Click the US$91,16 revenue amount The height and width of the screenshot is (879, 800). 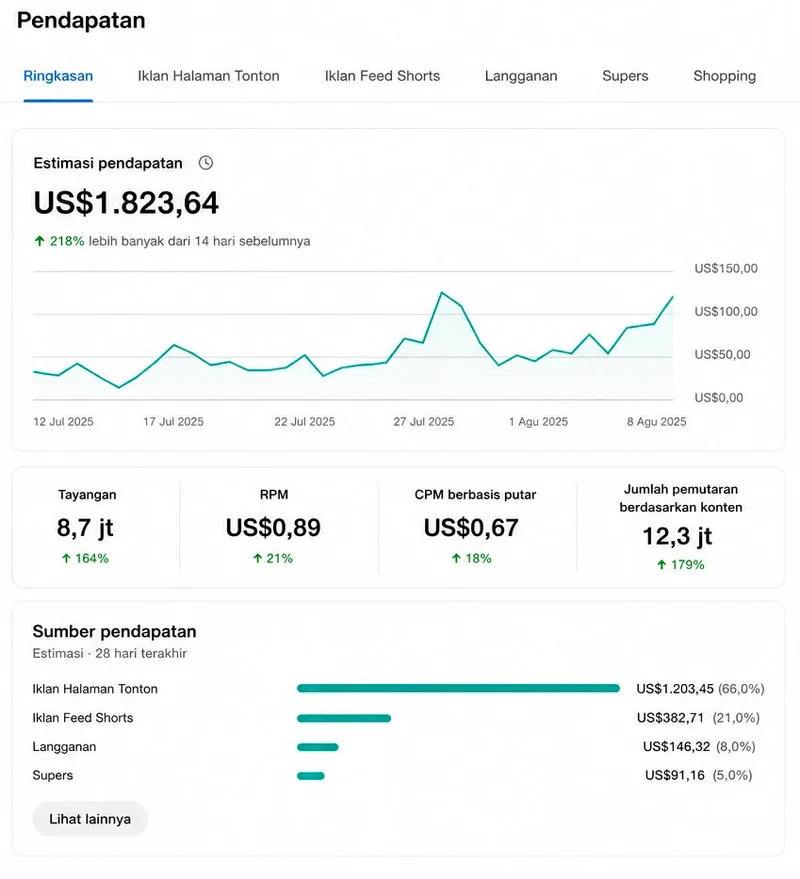point(675,775)
